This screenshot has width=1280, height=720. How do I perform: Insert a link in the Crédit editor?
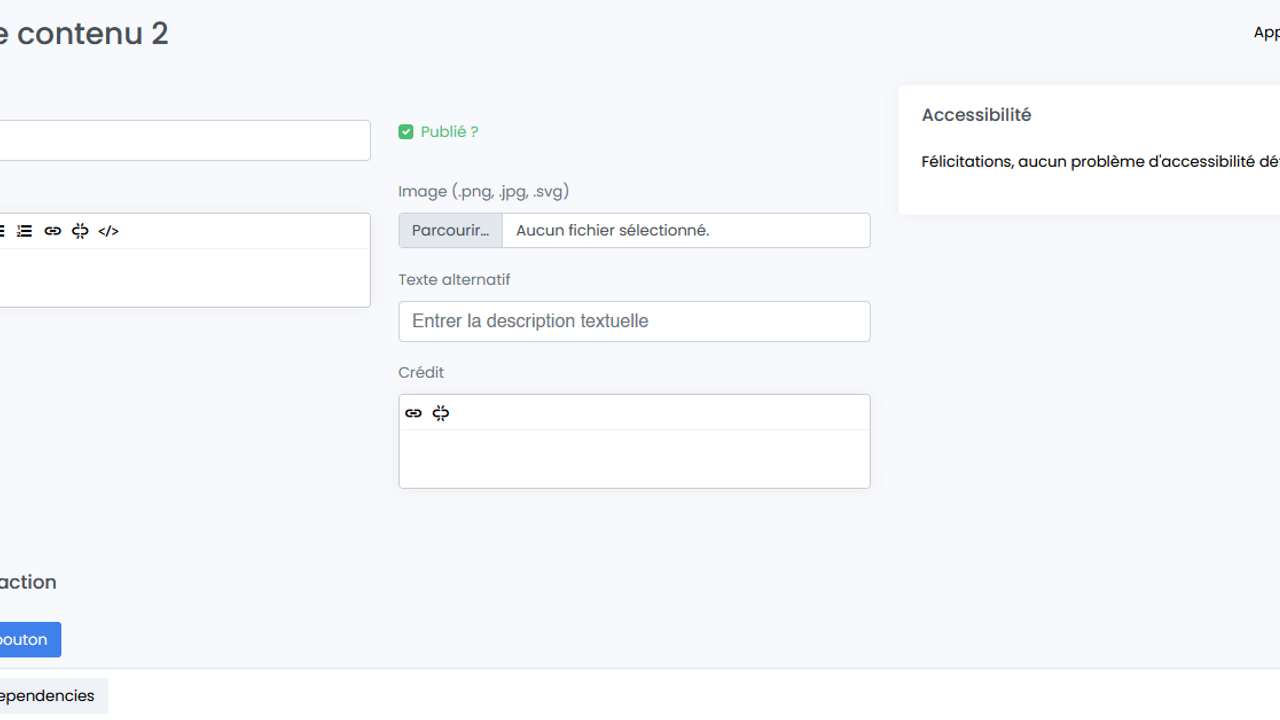(x=413, y=413)
